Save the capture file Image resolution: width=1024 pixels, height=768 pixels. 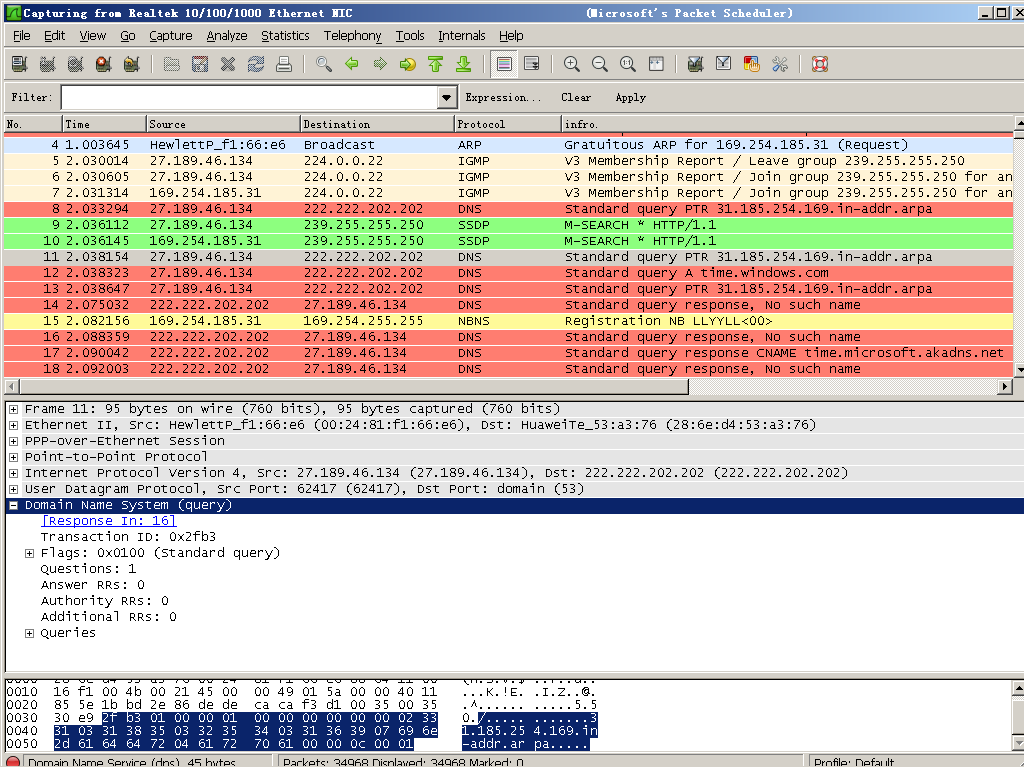(x=200, y=64)
